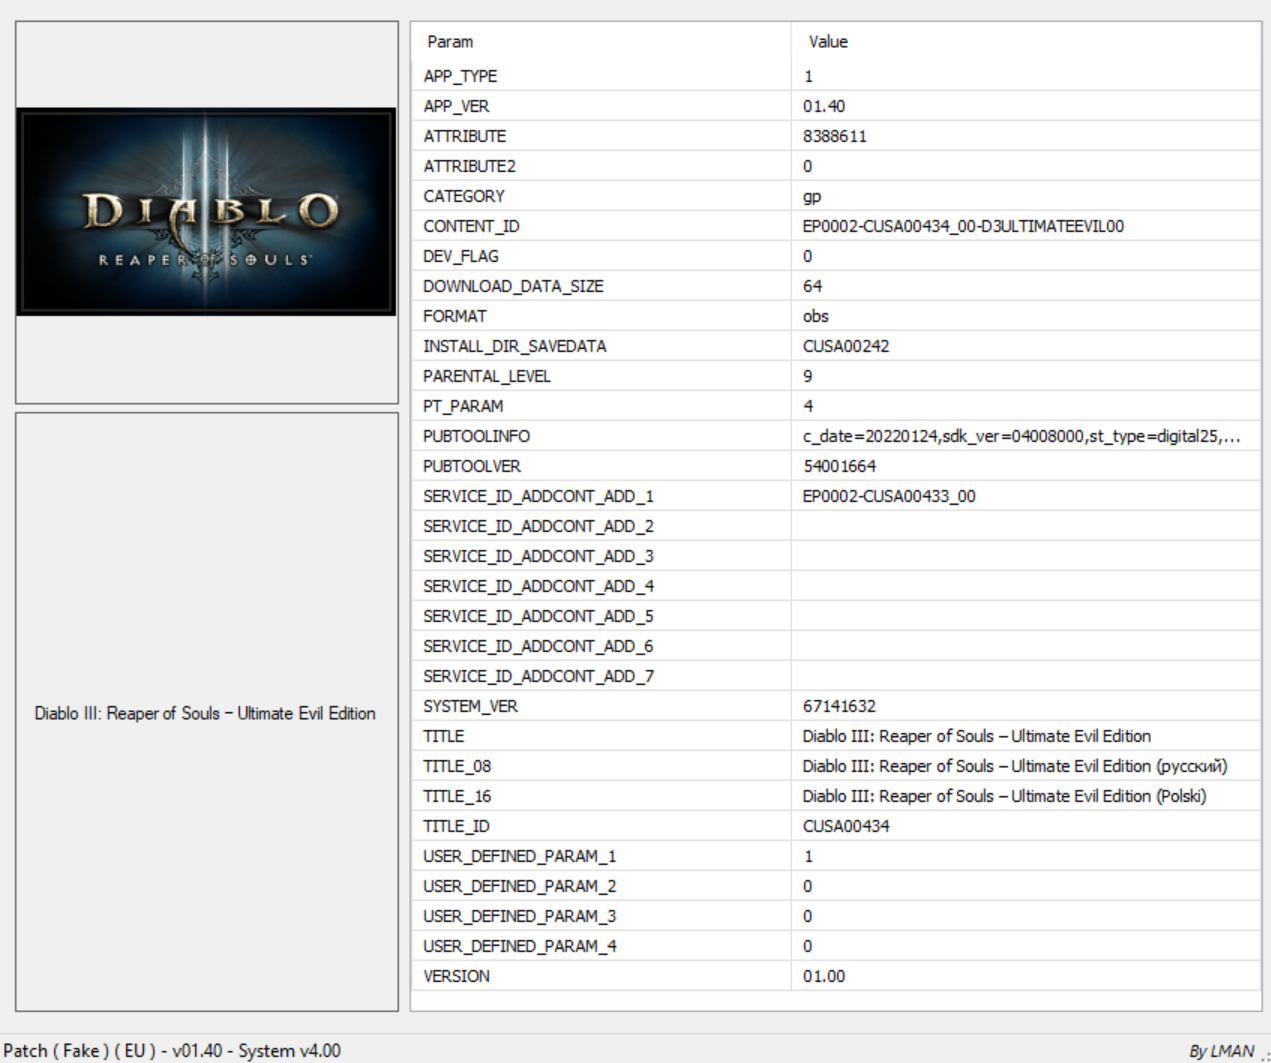Select the APP_VER parameter row

[456, 106]
